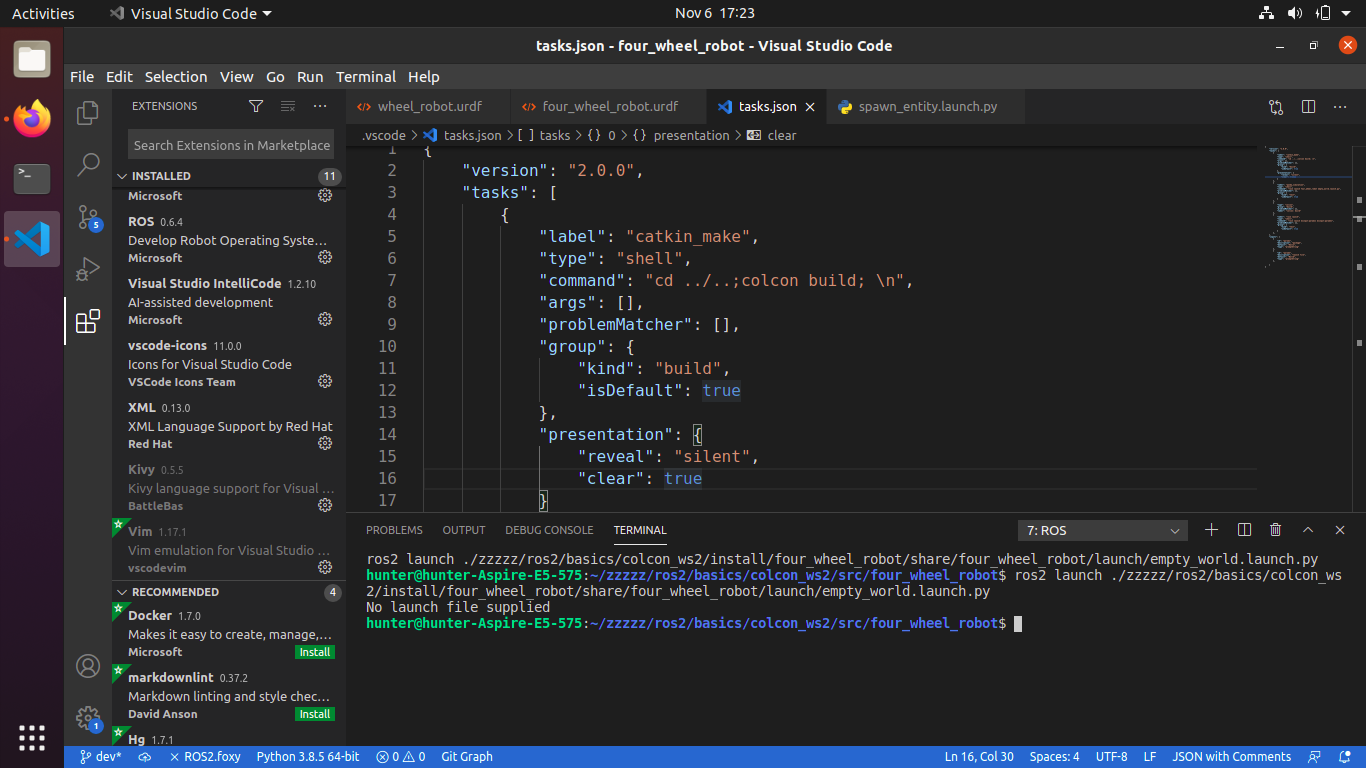Open the Explorer view in activity bar
Image resolution: width=1366 pixels, height=768 pixels.
pyautogui.click(x=88, y=113)
